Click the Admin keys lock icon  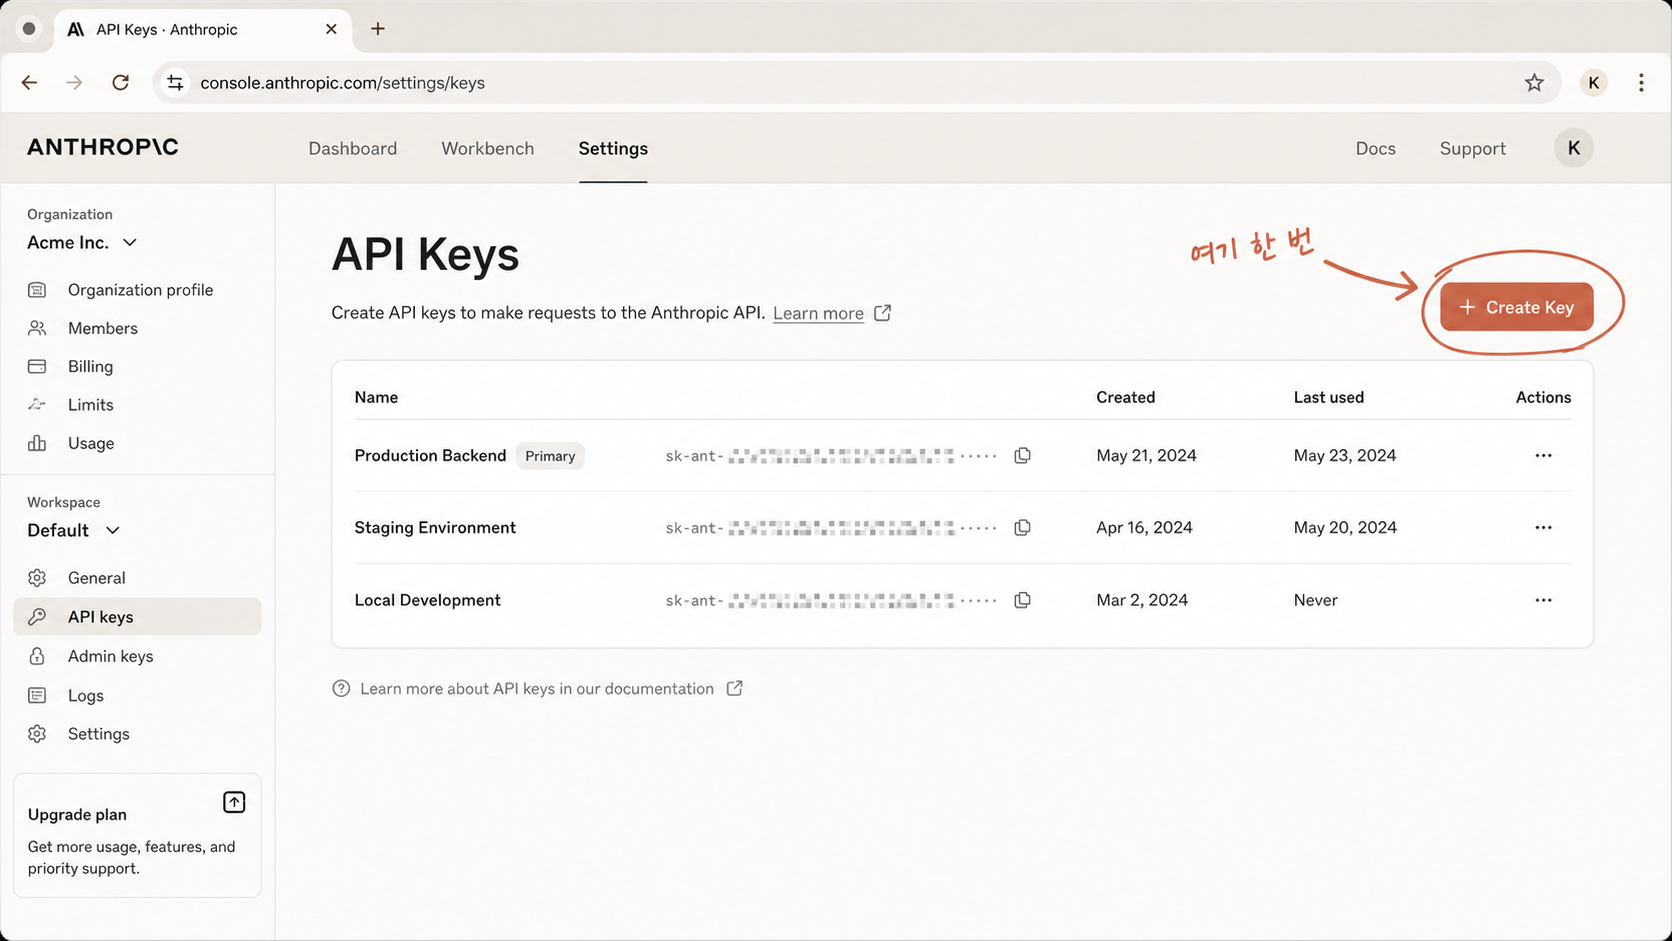click(37, 656)
